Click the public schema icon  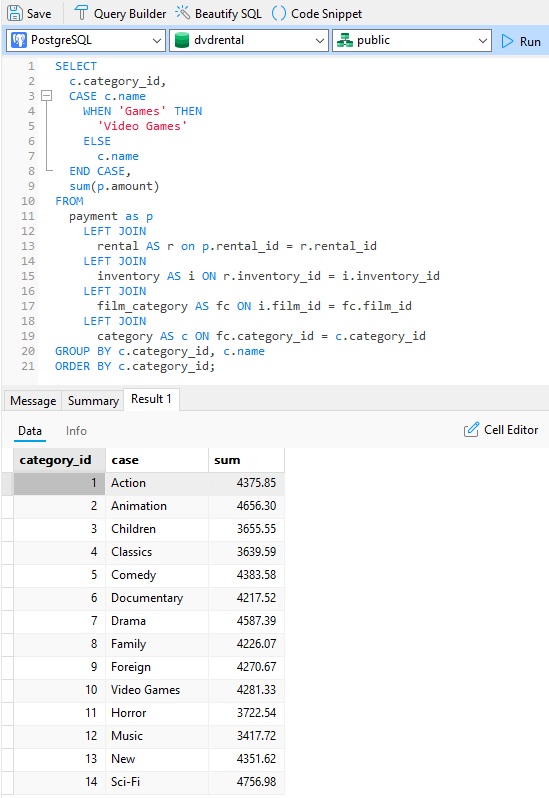[345, 40]
